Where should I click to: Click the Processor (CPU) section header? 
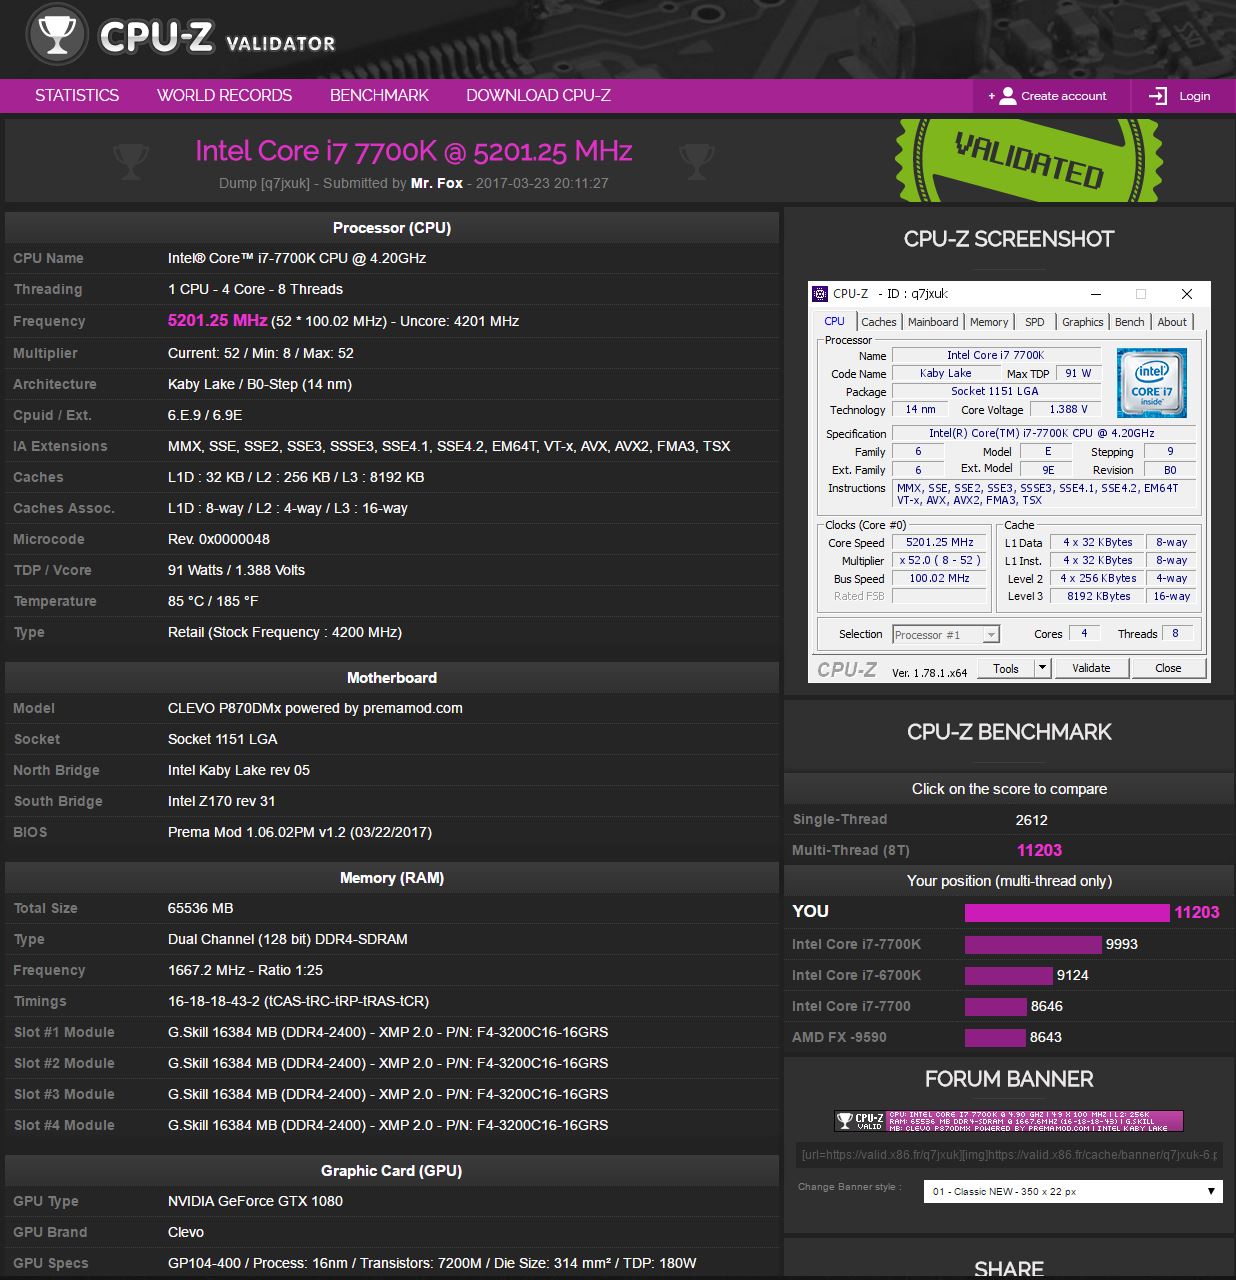pyautogui.click(x=392, y=227)
